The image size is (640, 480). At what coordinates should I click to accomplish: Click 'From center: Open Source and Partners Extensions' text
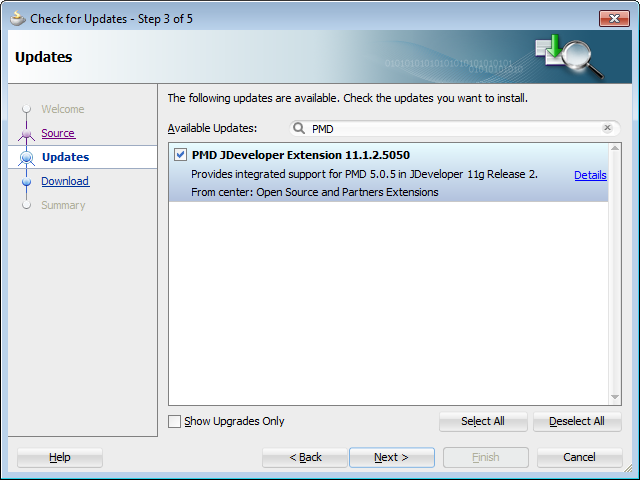coord(315,192)
